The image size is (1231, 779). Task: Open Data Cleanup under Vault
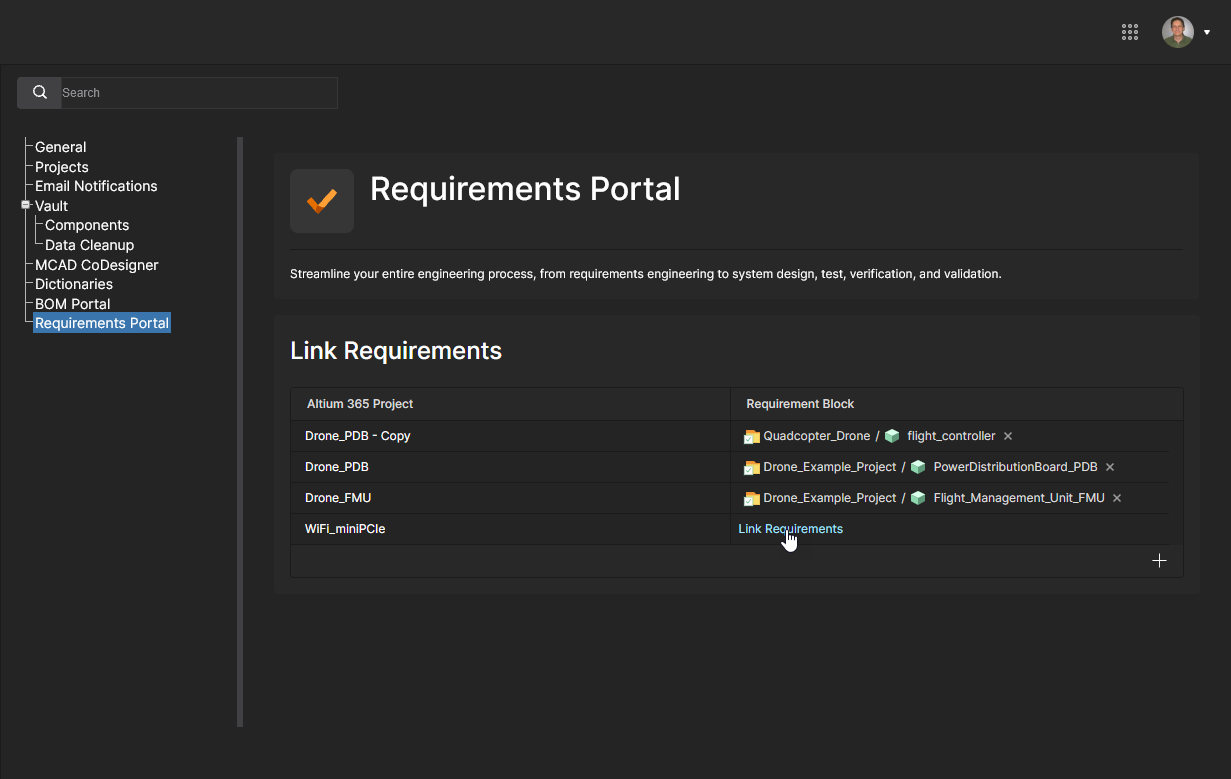click(x=90, y=245)
